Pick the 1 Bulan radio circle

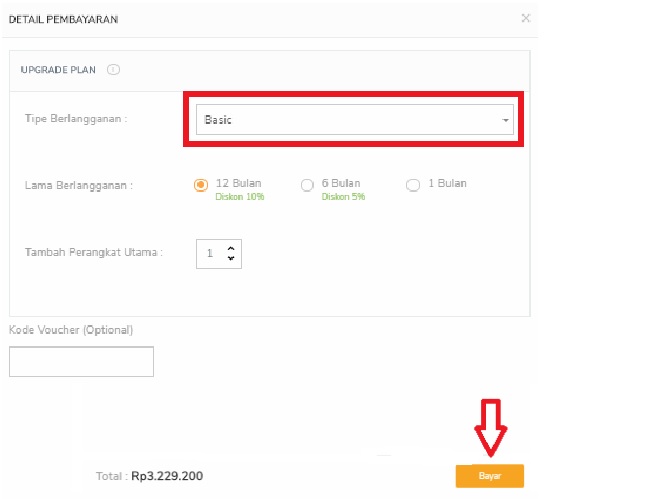[x=413, y=185]
